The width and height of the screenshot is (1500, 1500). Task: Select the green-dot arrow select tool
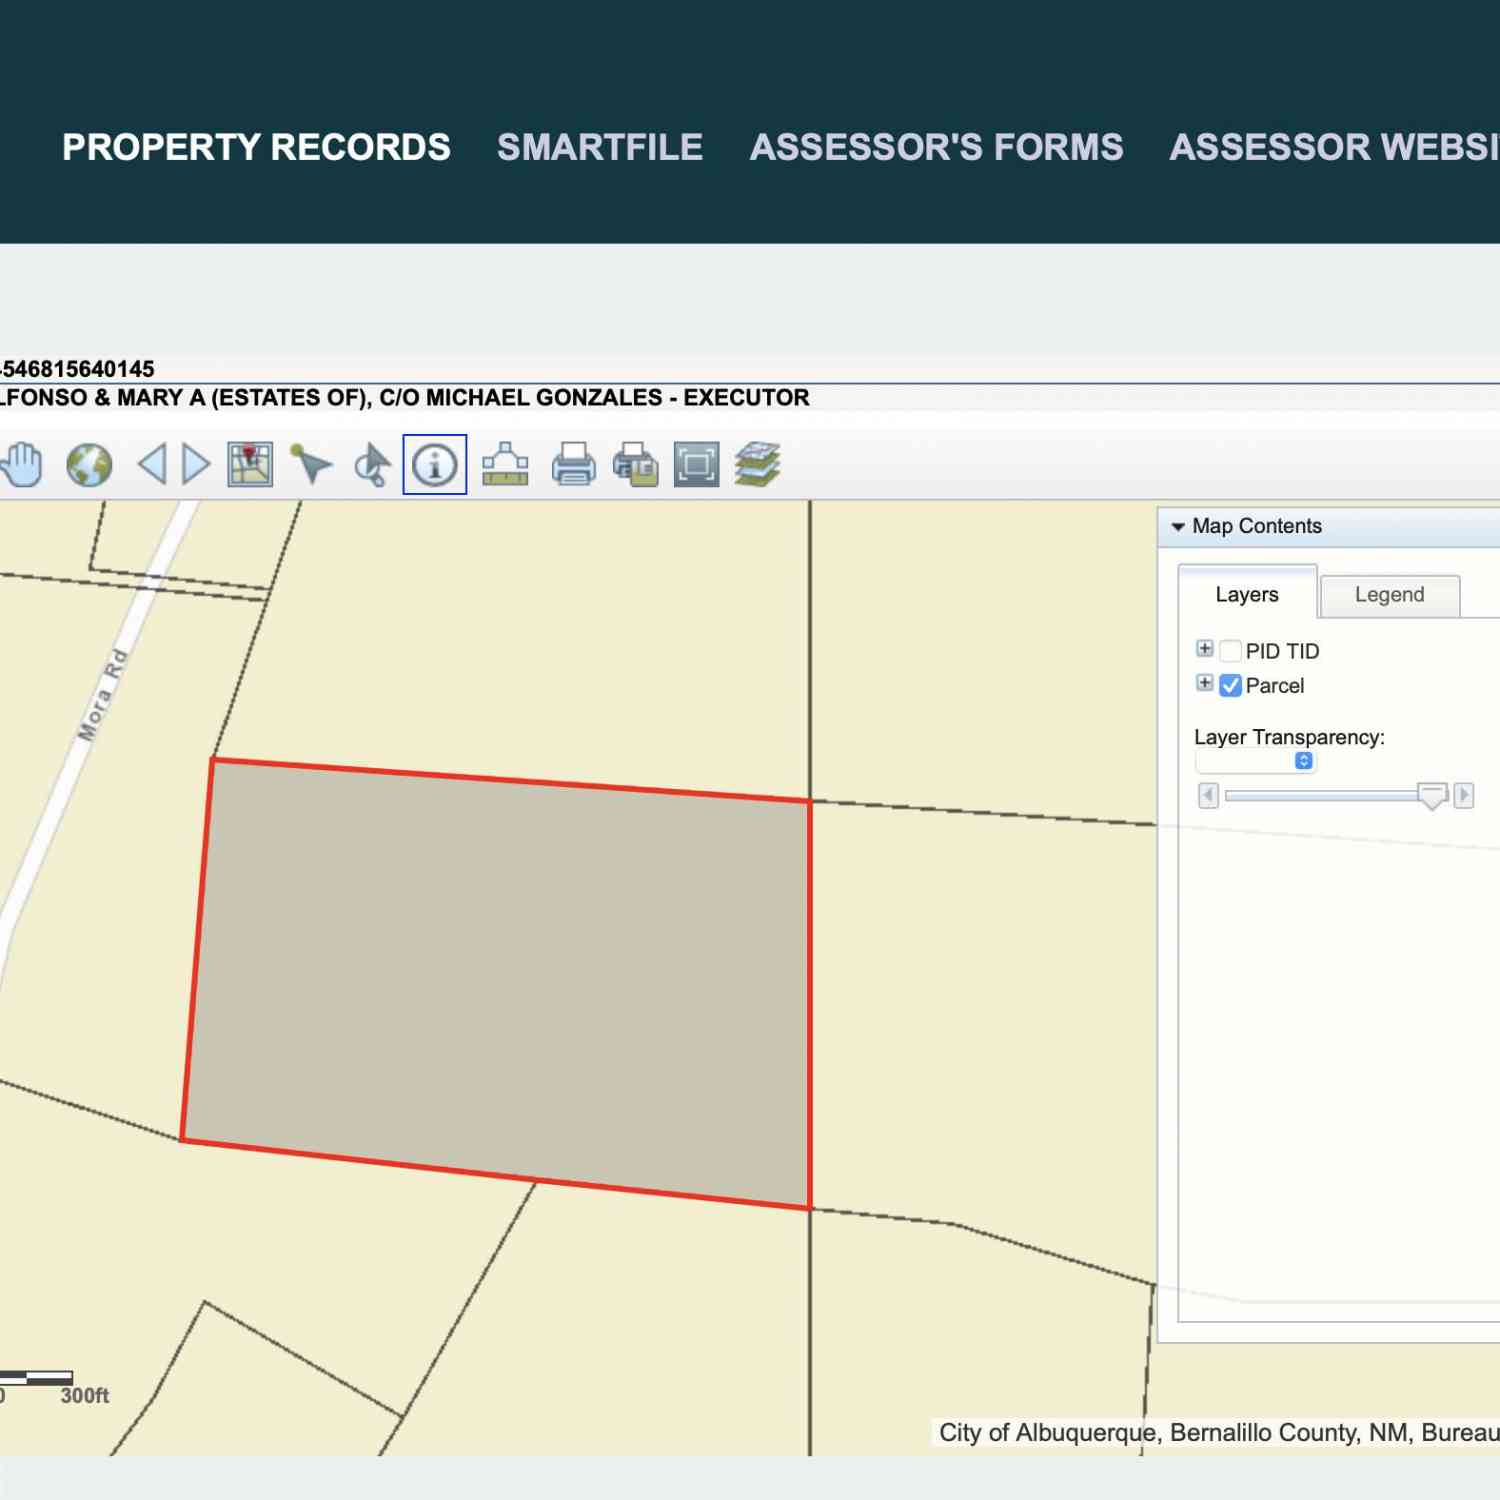[311, 465]
